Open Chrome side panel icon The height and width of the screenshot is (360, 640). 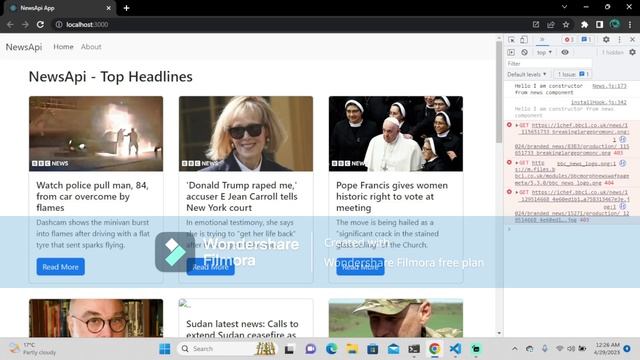coord(599,24)
